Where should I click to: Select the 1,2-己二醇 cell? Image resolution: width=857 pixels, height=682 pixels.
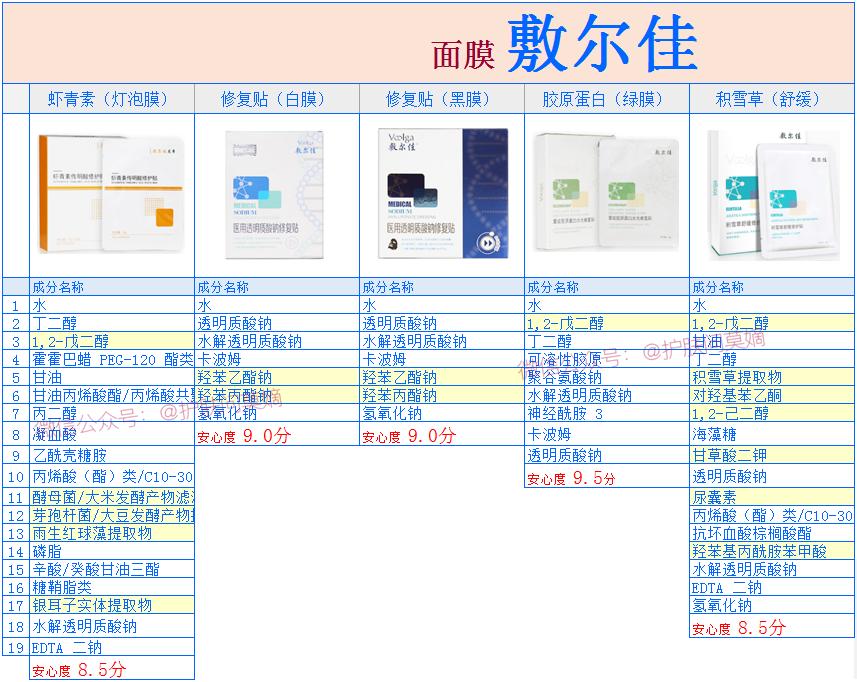point(772,413)
